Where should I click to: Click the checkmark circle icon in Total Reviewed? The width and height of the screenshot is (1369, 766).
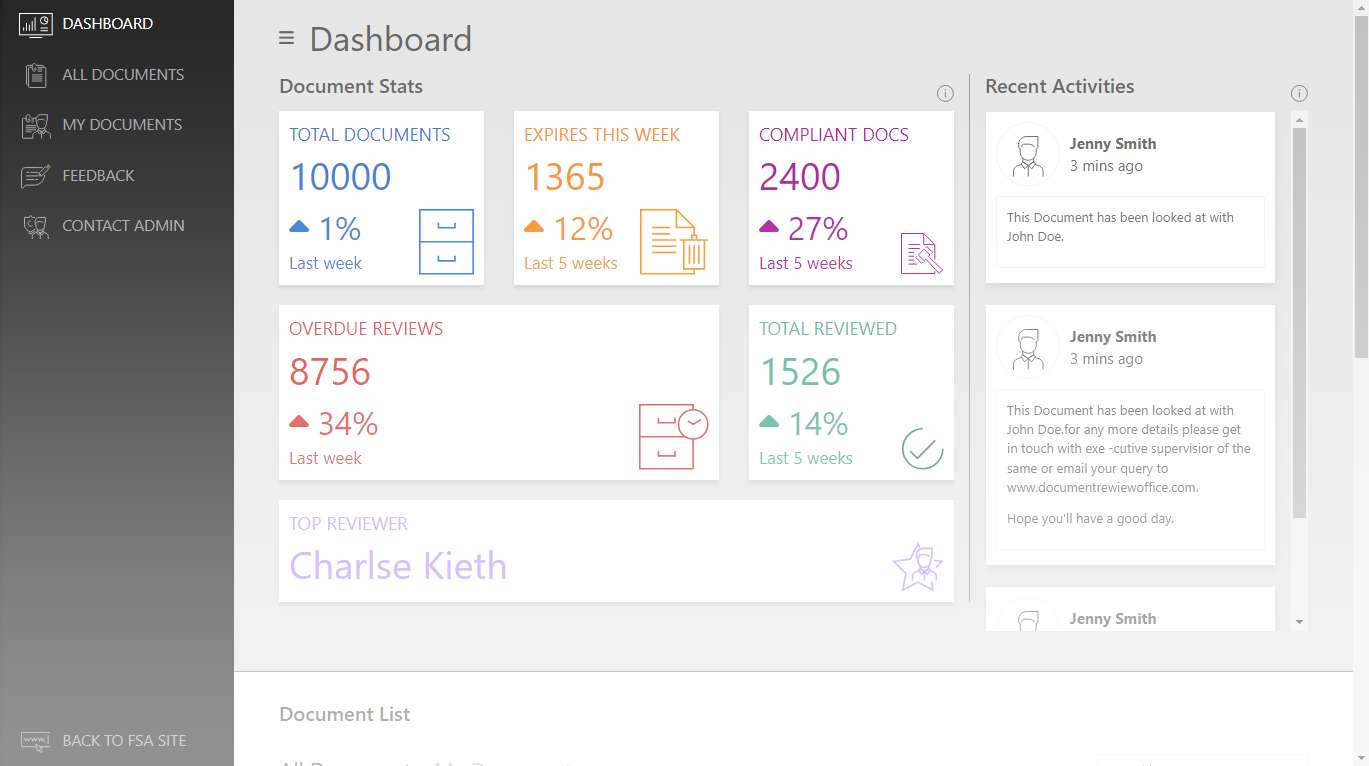click(x=922, y=449)
